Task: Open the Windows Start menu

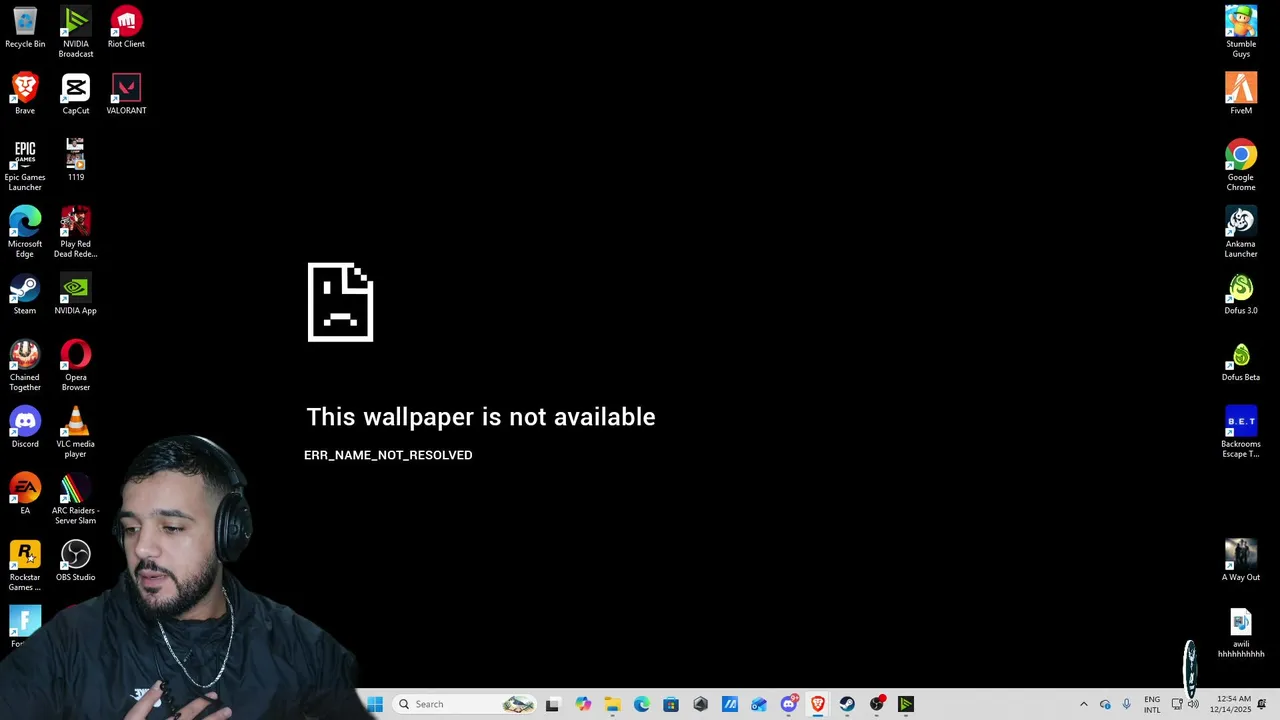Action: [x=375, y=704]
